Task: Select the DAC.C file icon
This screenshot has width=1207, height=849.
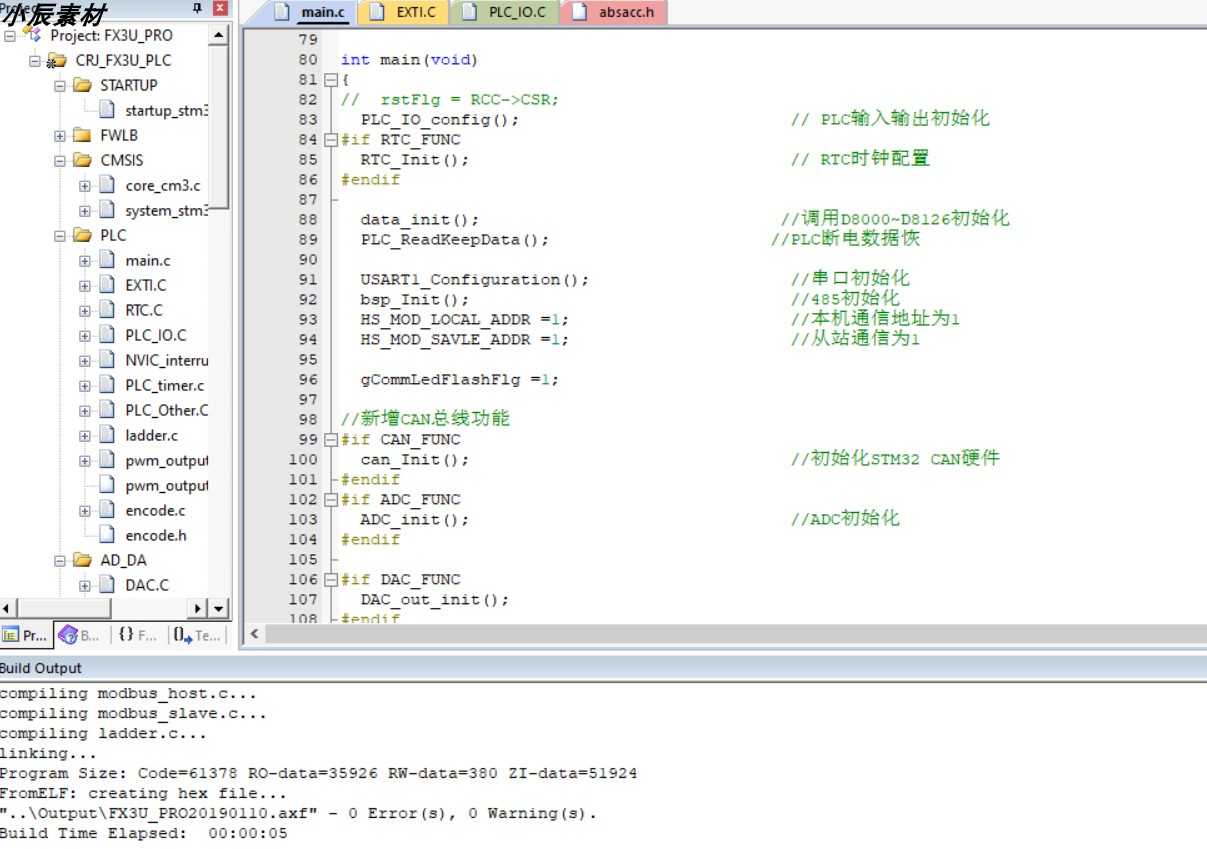Action: (x=107, y=585)
